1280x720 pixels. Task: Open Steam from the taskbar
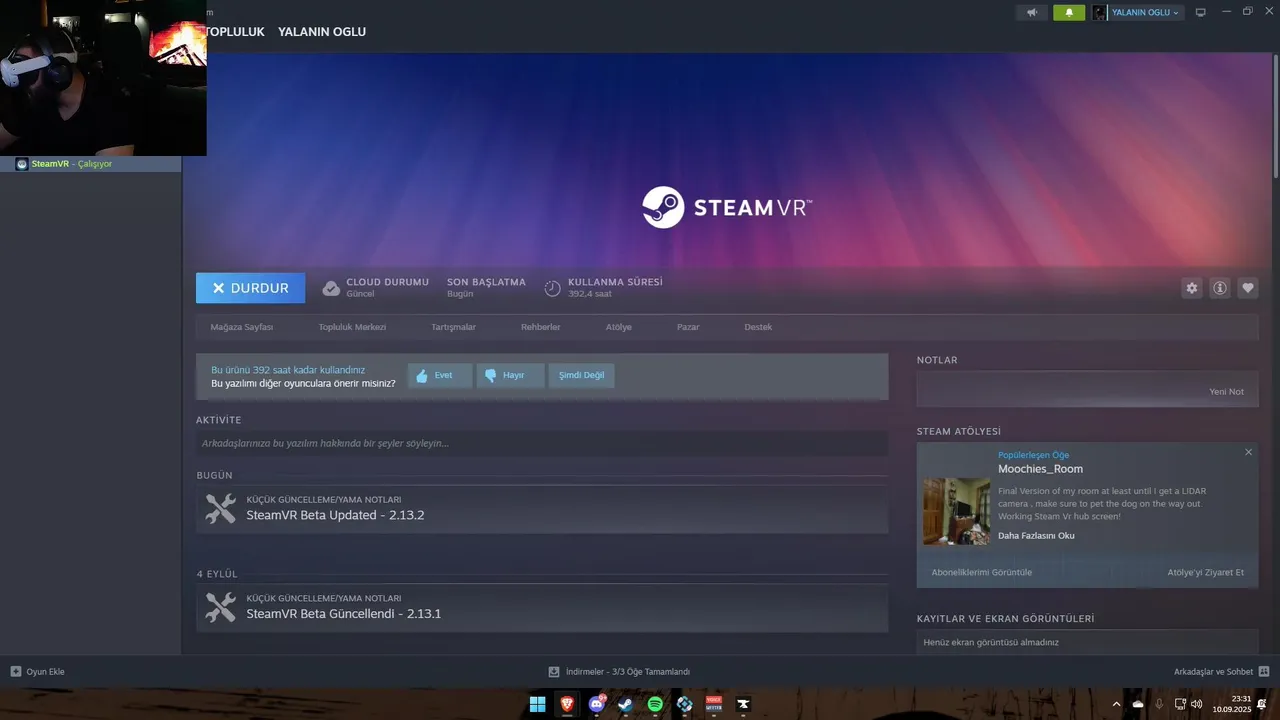point(625,704)
